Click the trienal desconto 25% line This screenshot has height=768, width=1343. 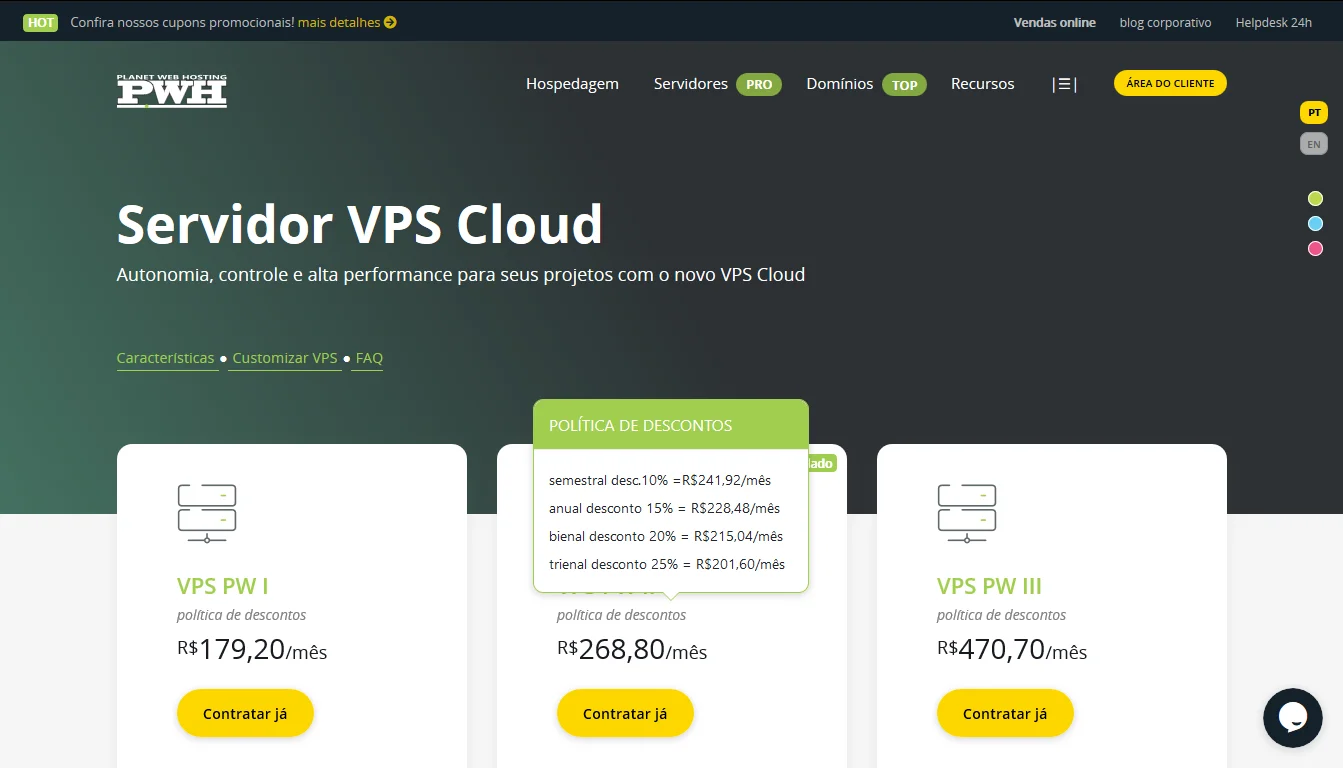pos(667,564)
